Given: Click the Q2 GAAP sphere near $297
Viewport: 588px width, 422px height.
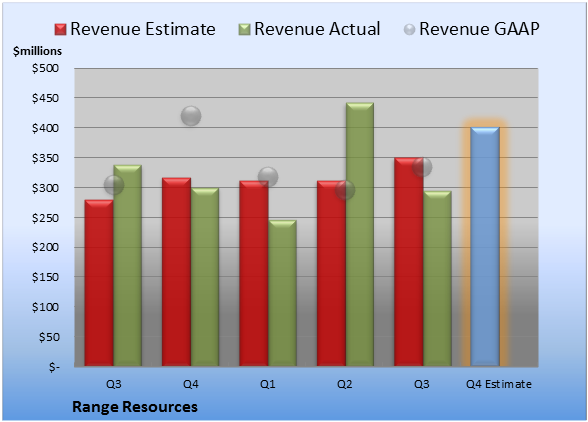Looking at the screenshot, I should pyautogui.click(x=345, y=190).
